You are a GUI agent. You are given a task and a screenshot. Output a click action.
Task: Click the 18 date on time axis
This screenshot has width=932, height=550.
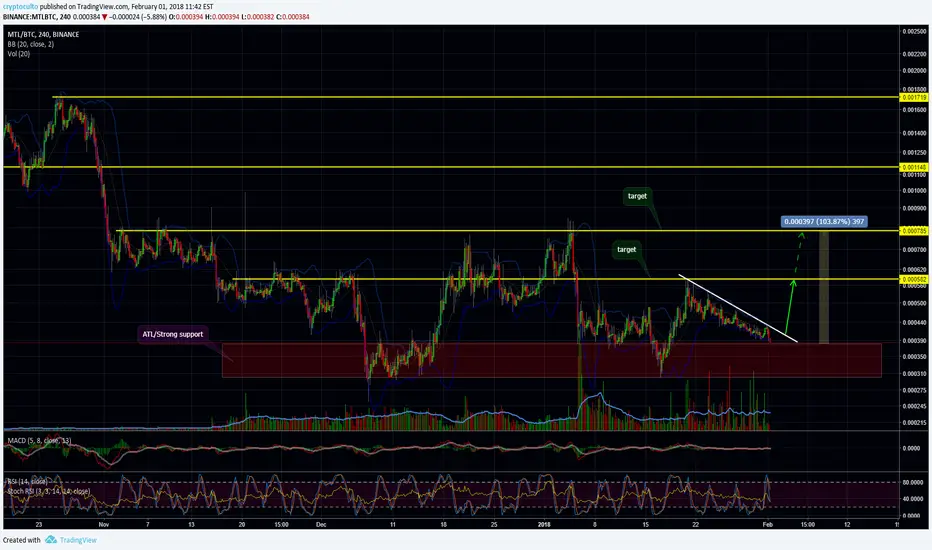[x=443, y=524]
